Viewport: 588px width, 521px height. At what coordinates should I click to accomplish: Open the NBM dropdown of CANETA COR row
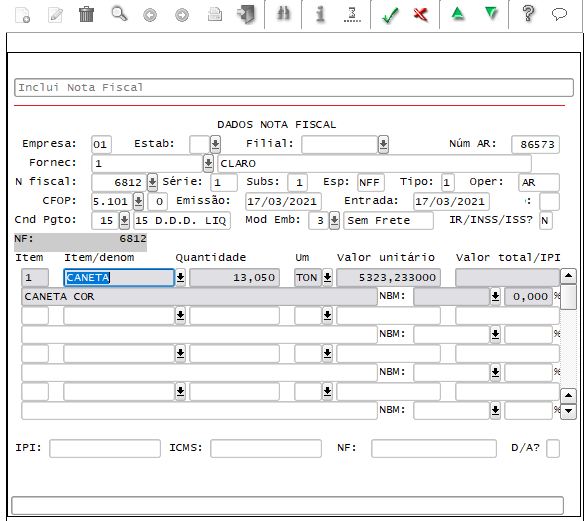495,297
